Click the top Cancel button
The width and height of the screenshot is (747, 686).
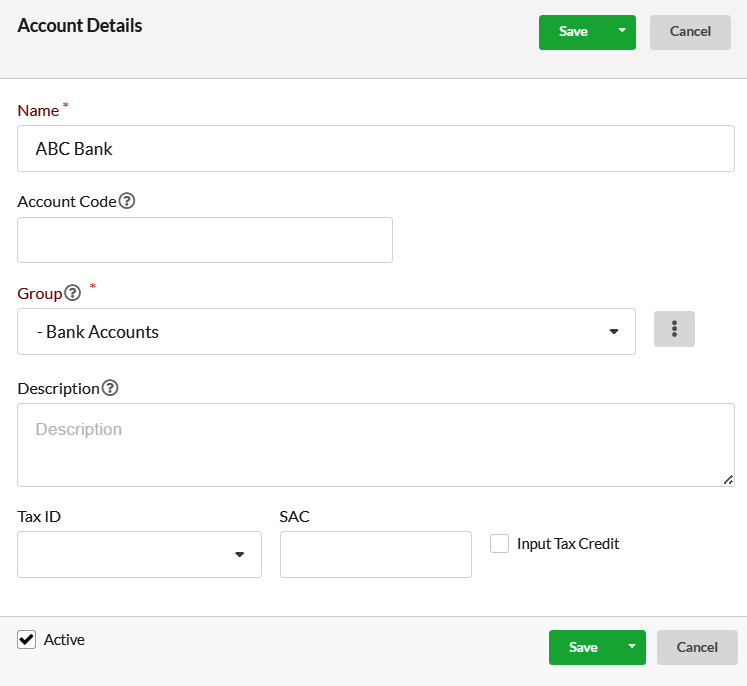pyautogui.click(x=690, y=31)
